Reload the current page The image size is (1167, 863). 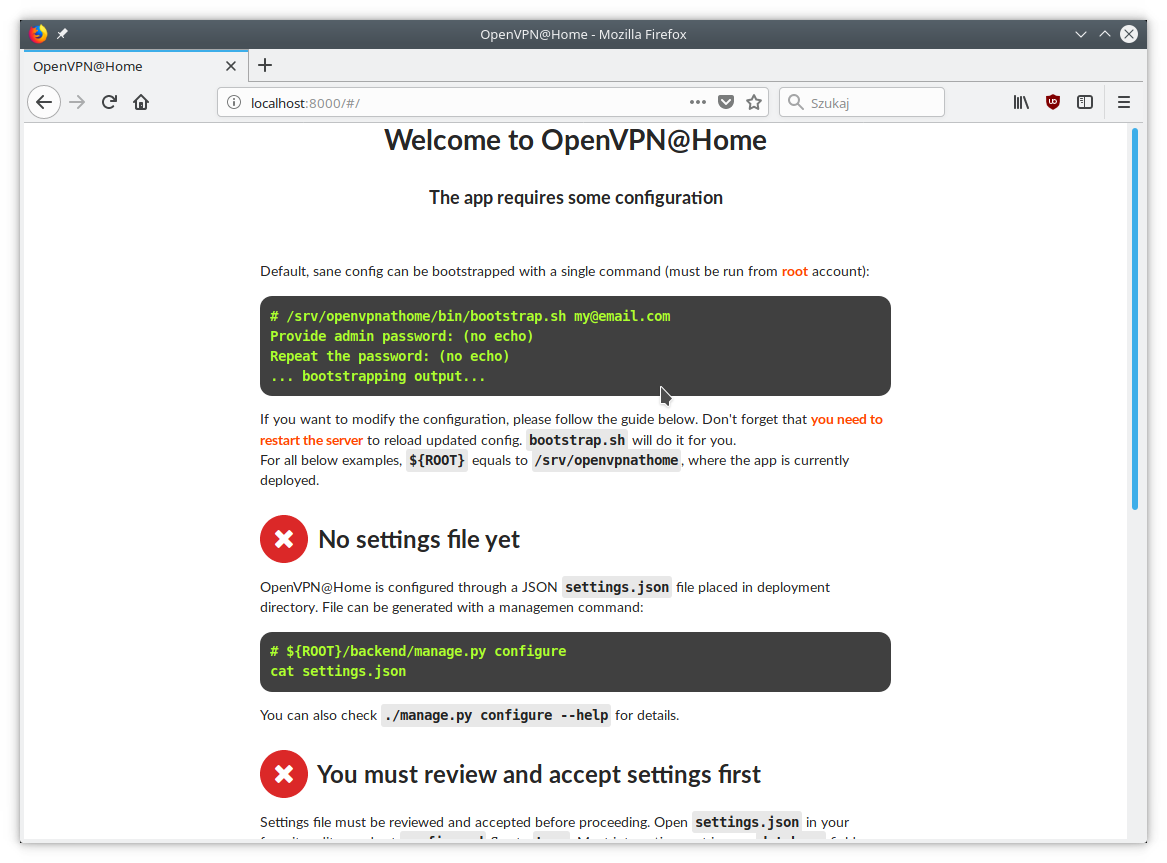(110, 102)
